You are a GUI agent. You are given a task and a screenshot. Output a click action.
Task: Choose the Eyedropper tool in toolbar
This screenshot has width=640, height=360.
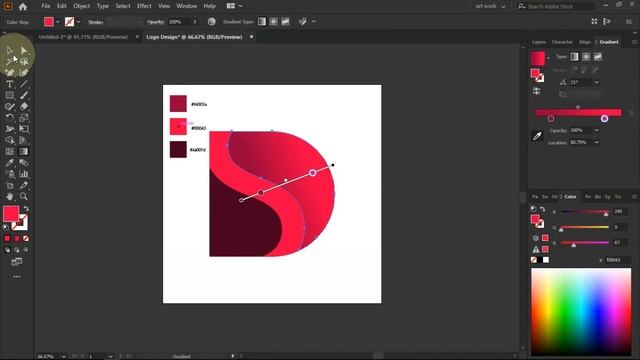[x=10, y=162]
